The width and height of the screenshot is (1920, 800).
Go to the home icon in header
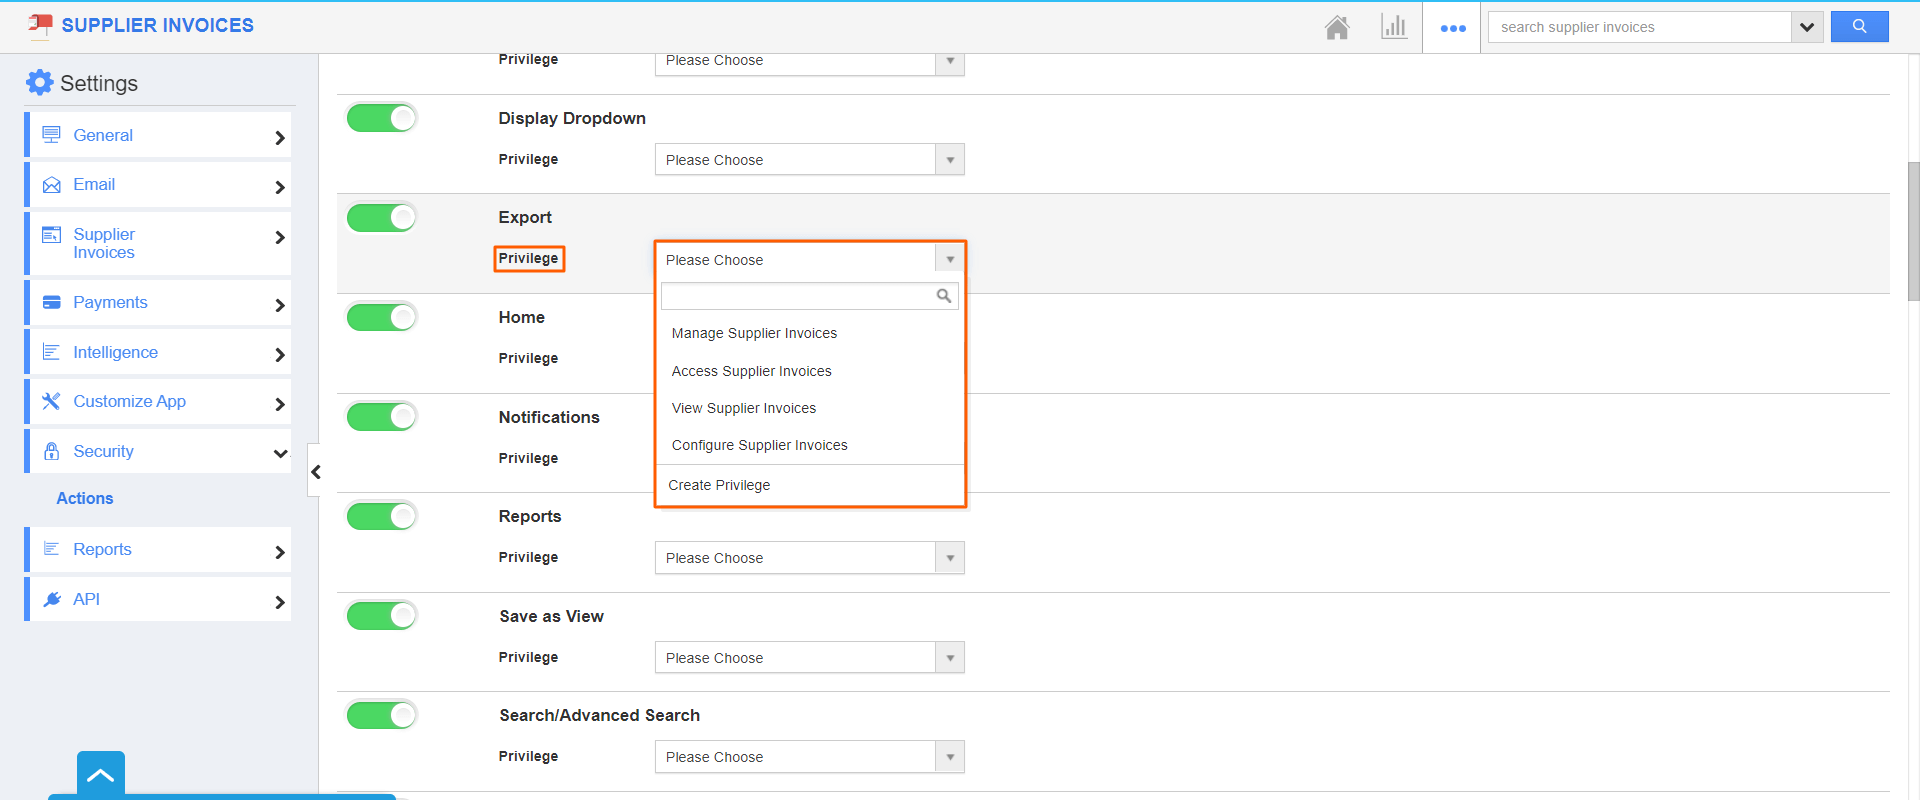pyautogui.click(x=1337, y=27)
